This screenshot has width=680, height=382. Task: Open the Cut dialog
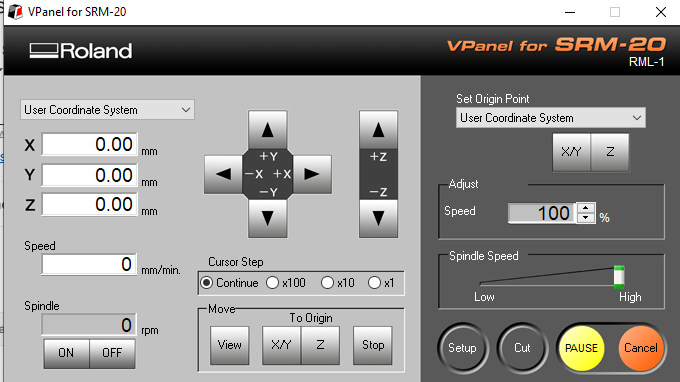[x=522, y=348]
